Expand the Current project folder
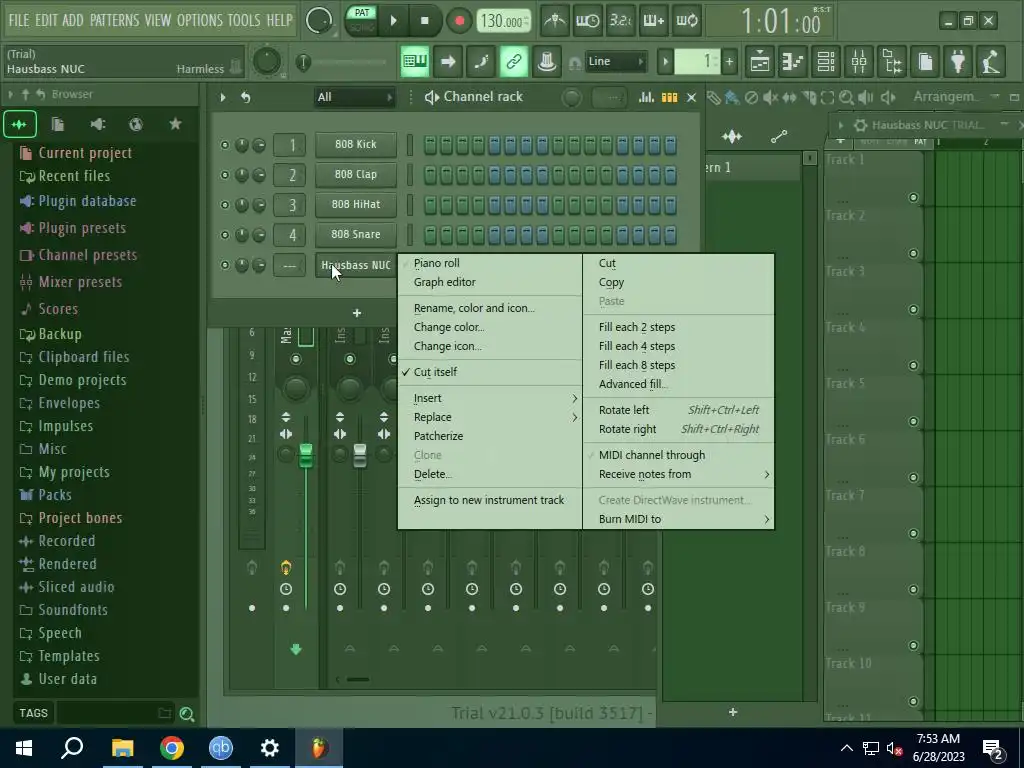The image size is (1024, 768). (85, 153)
